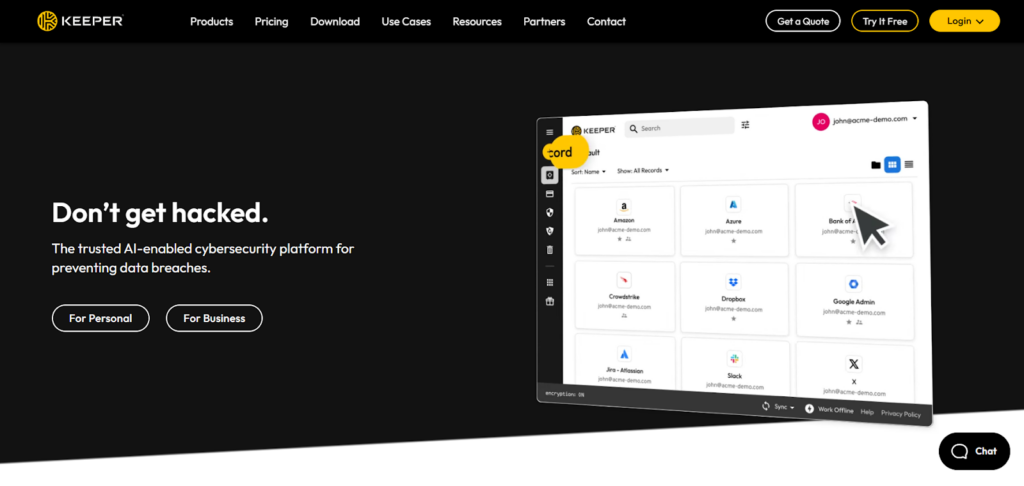Open the Products menu

pos(212,22)
